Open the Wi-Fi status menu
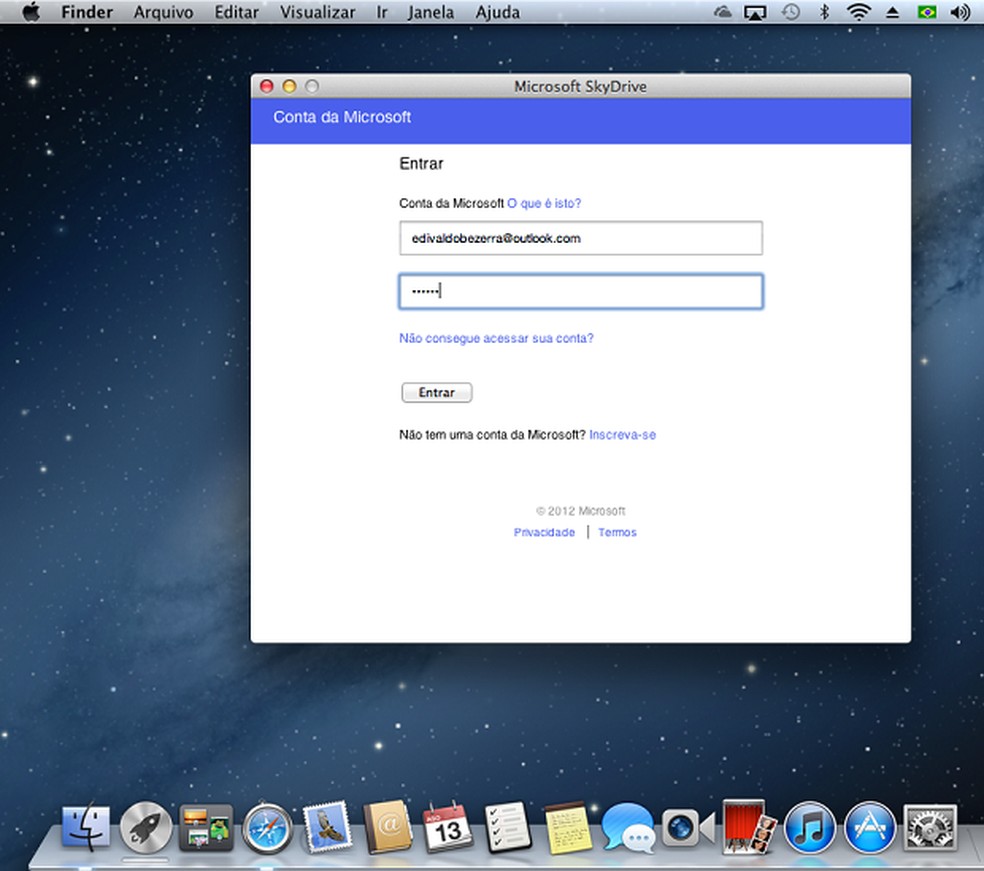 [857, 12]
